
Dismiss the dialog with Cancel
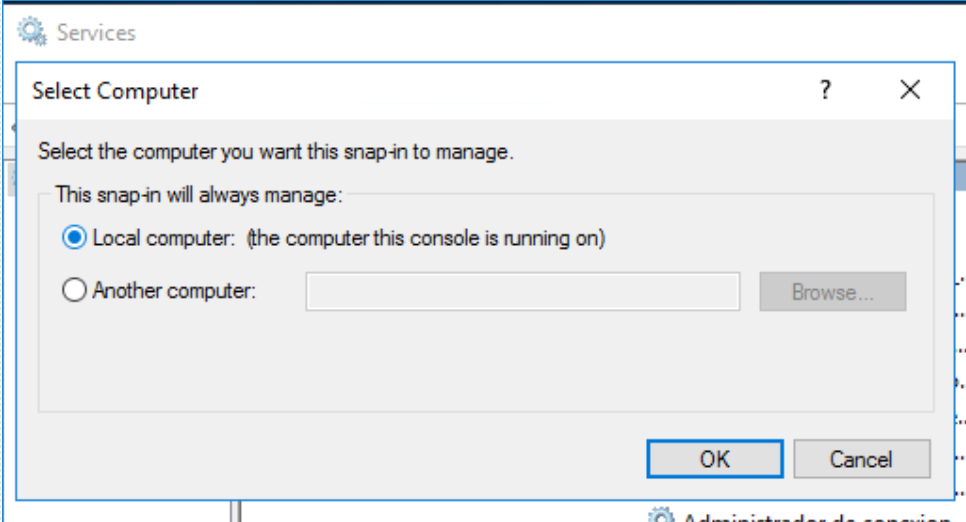[861, 459]
